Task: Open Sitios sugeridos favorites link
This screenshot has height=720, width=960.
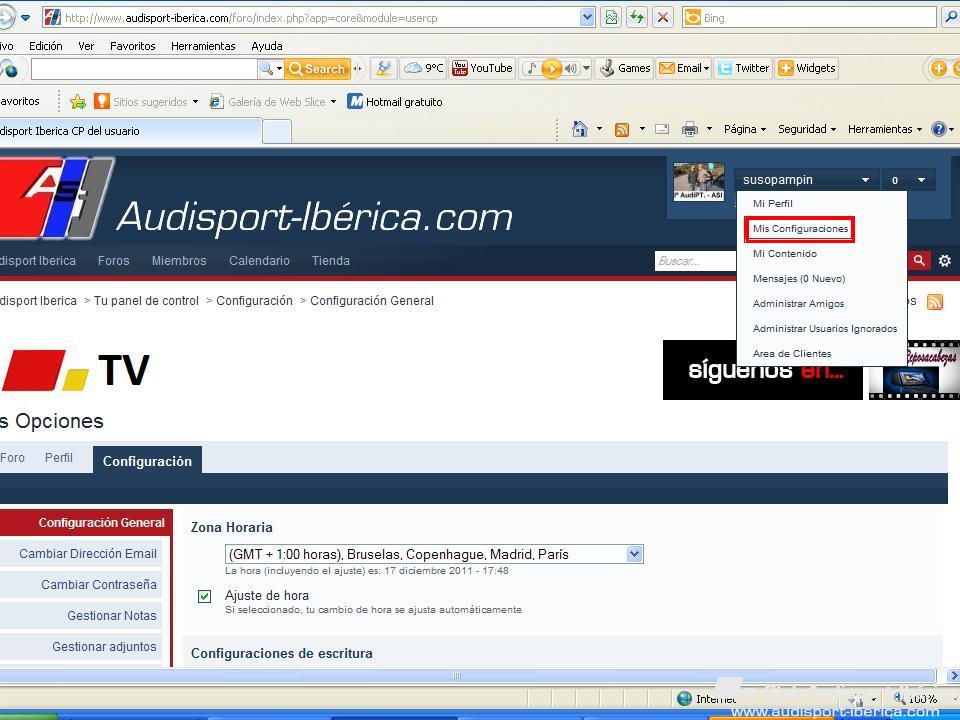Action: [146, 102]
